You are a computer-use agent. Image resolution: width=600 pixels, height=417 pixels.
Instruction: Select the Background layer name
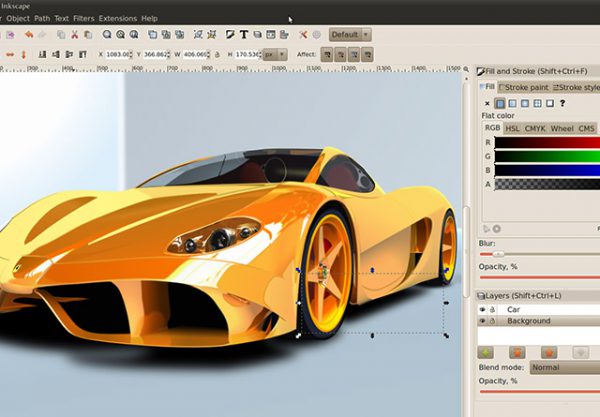pos(528,321)
